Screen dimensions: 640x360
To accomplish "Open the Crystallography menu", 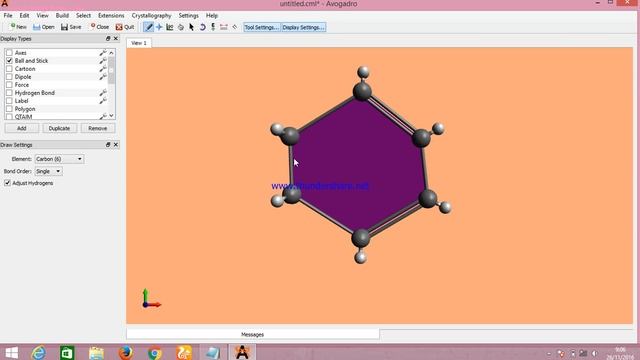I will coord(151,16).
